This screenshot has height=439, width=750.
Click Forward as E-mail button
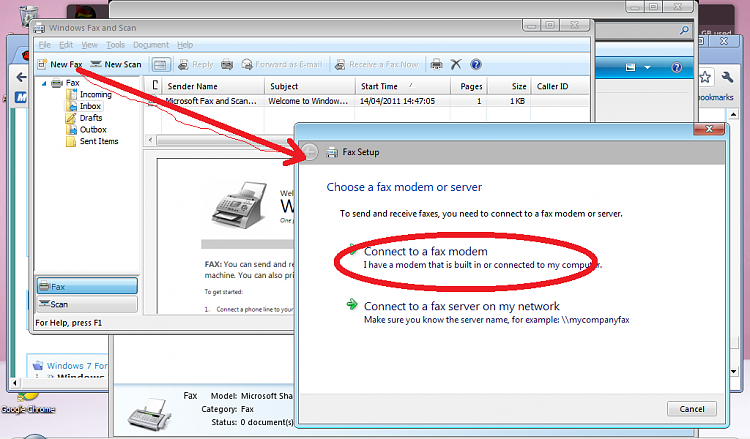pos(282,65)
